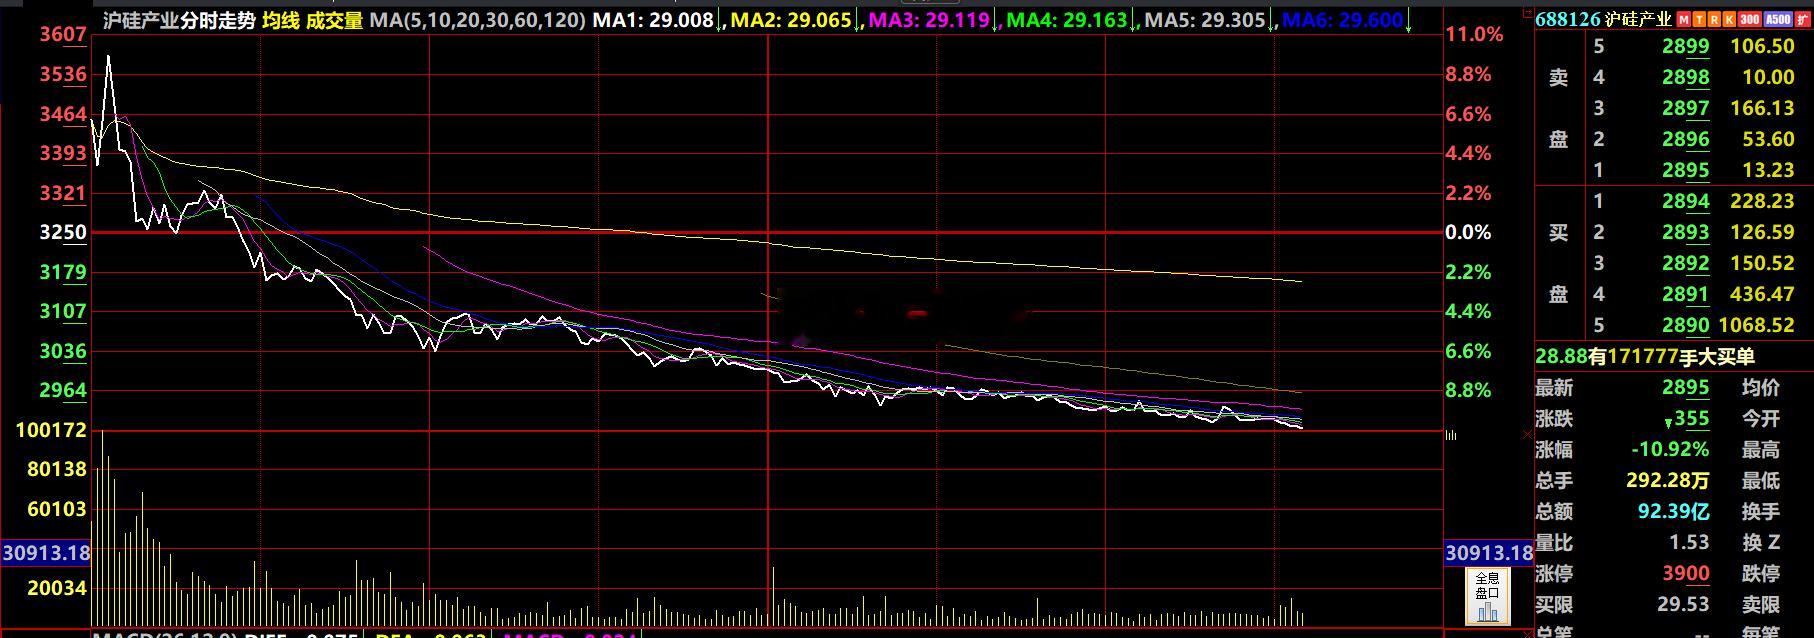1814x638 pixels.
Task: Click sell level 3 volume 166.13
Action: (x=1762, y=108)
